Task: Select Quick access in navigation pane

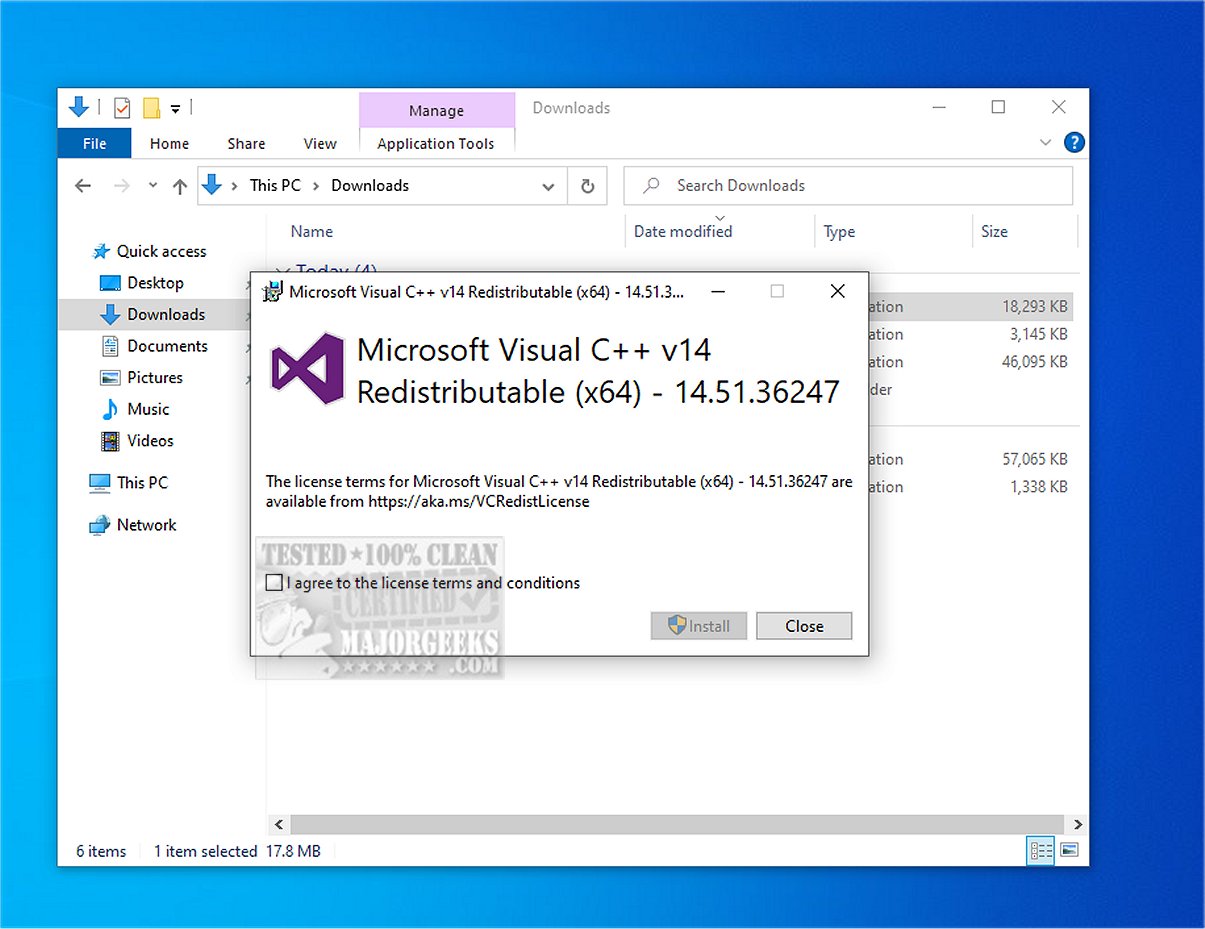Action: pyautogui.click(x=161, y=251)
